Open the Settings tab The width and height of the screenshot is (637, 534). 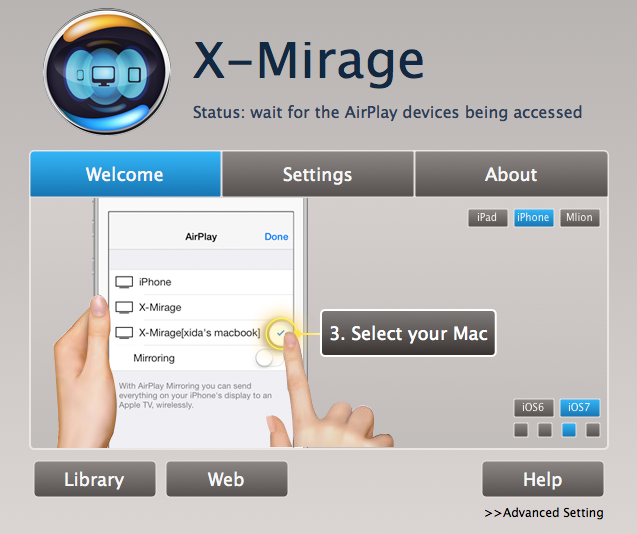click(x=317, y=174)
